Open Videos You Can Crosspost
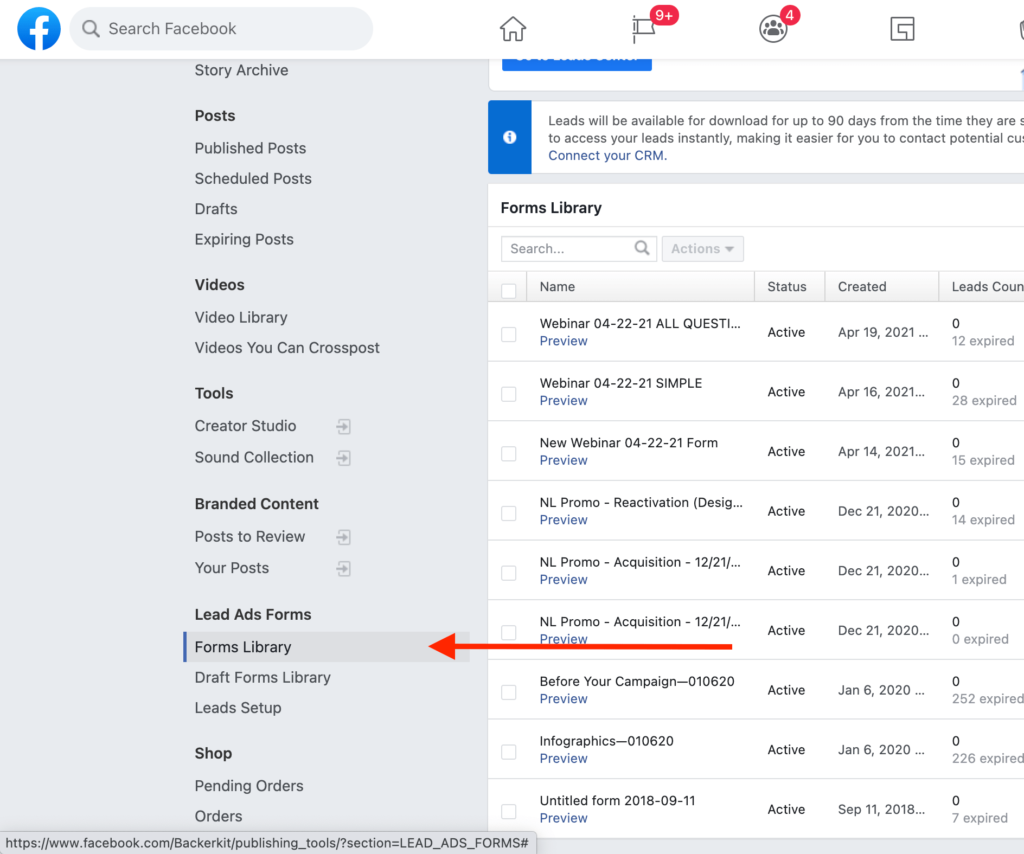Image resolution: width=1024 pixels, height=854 pixels. pos(287,347)
